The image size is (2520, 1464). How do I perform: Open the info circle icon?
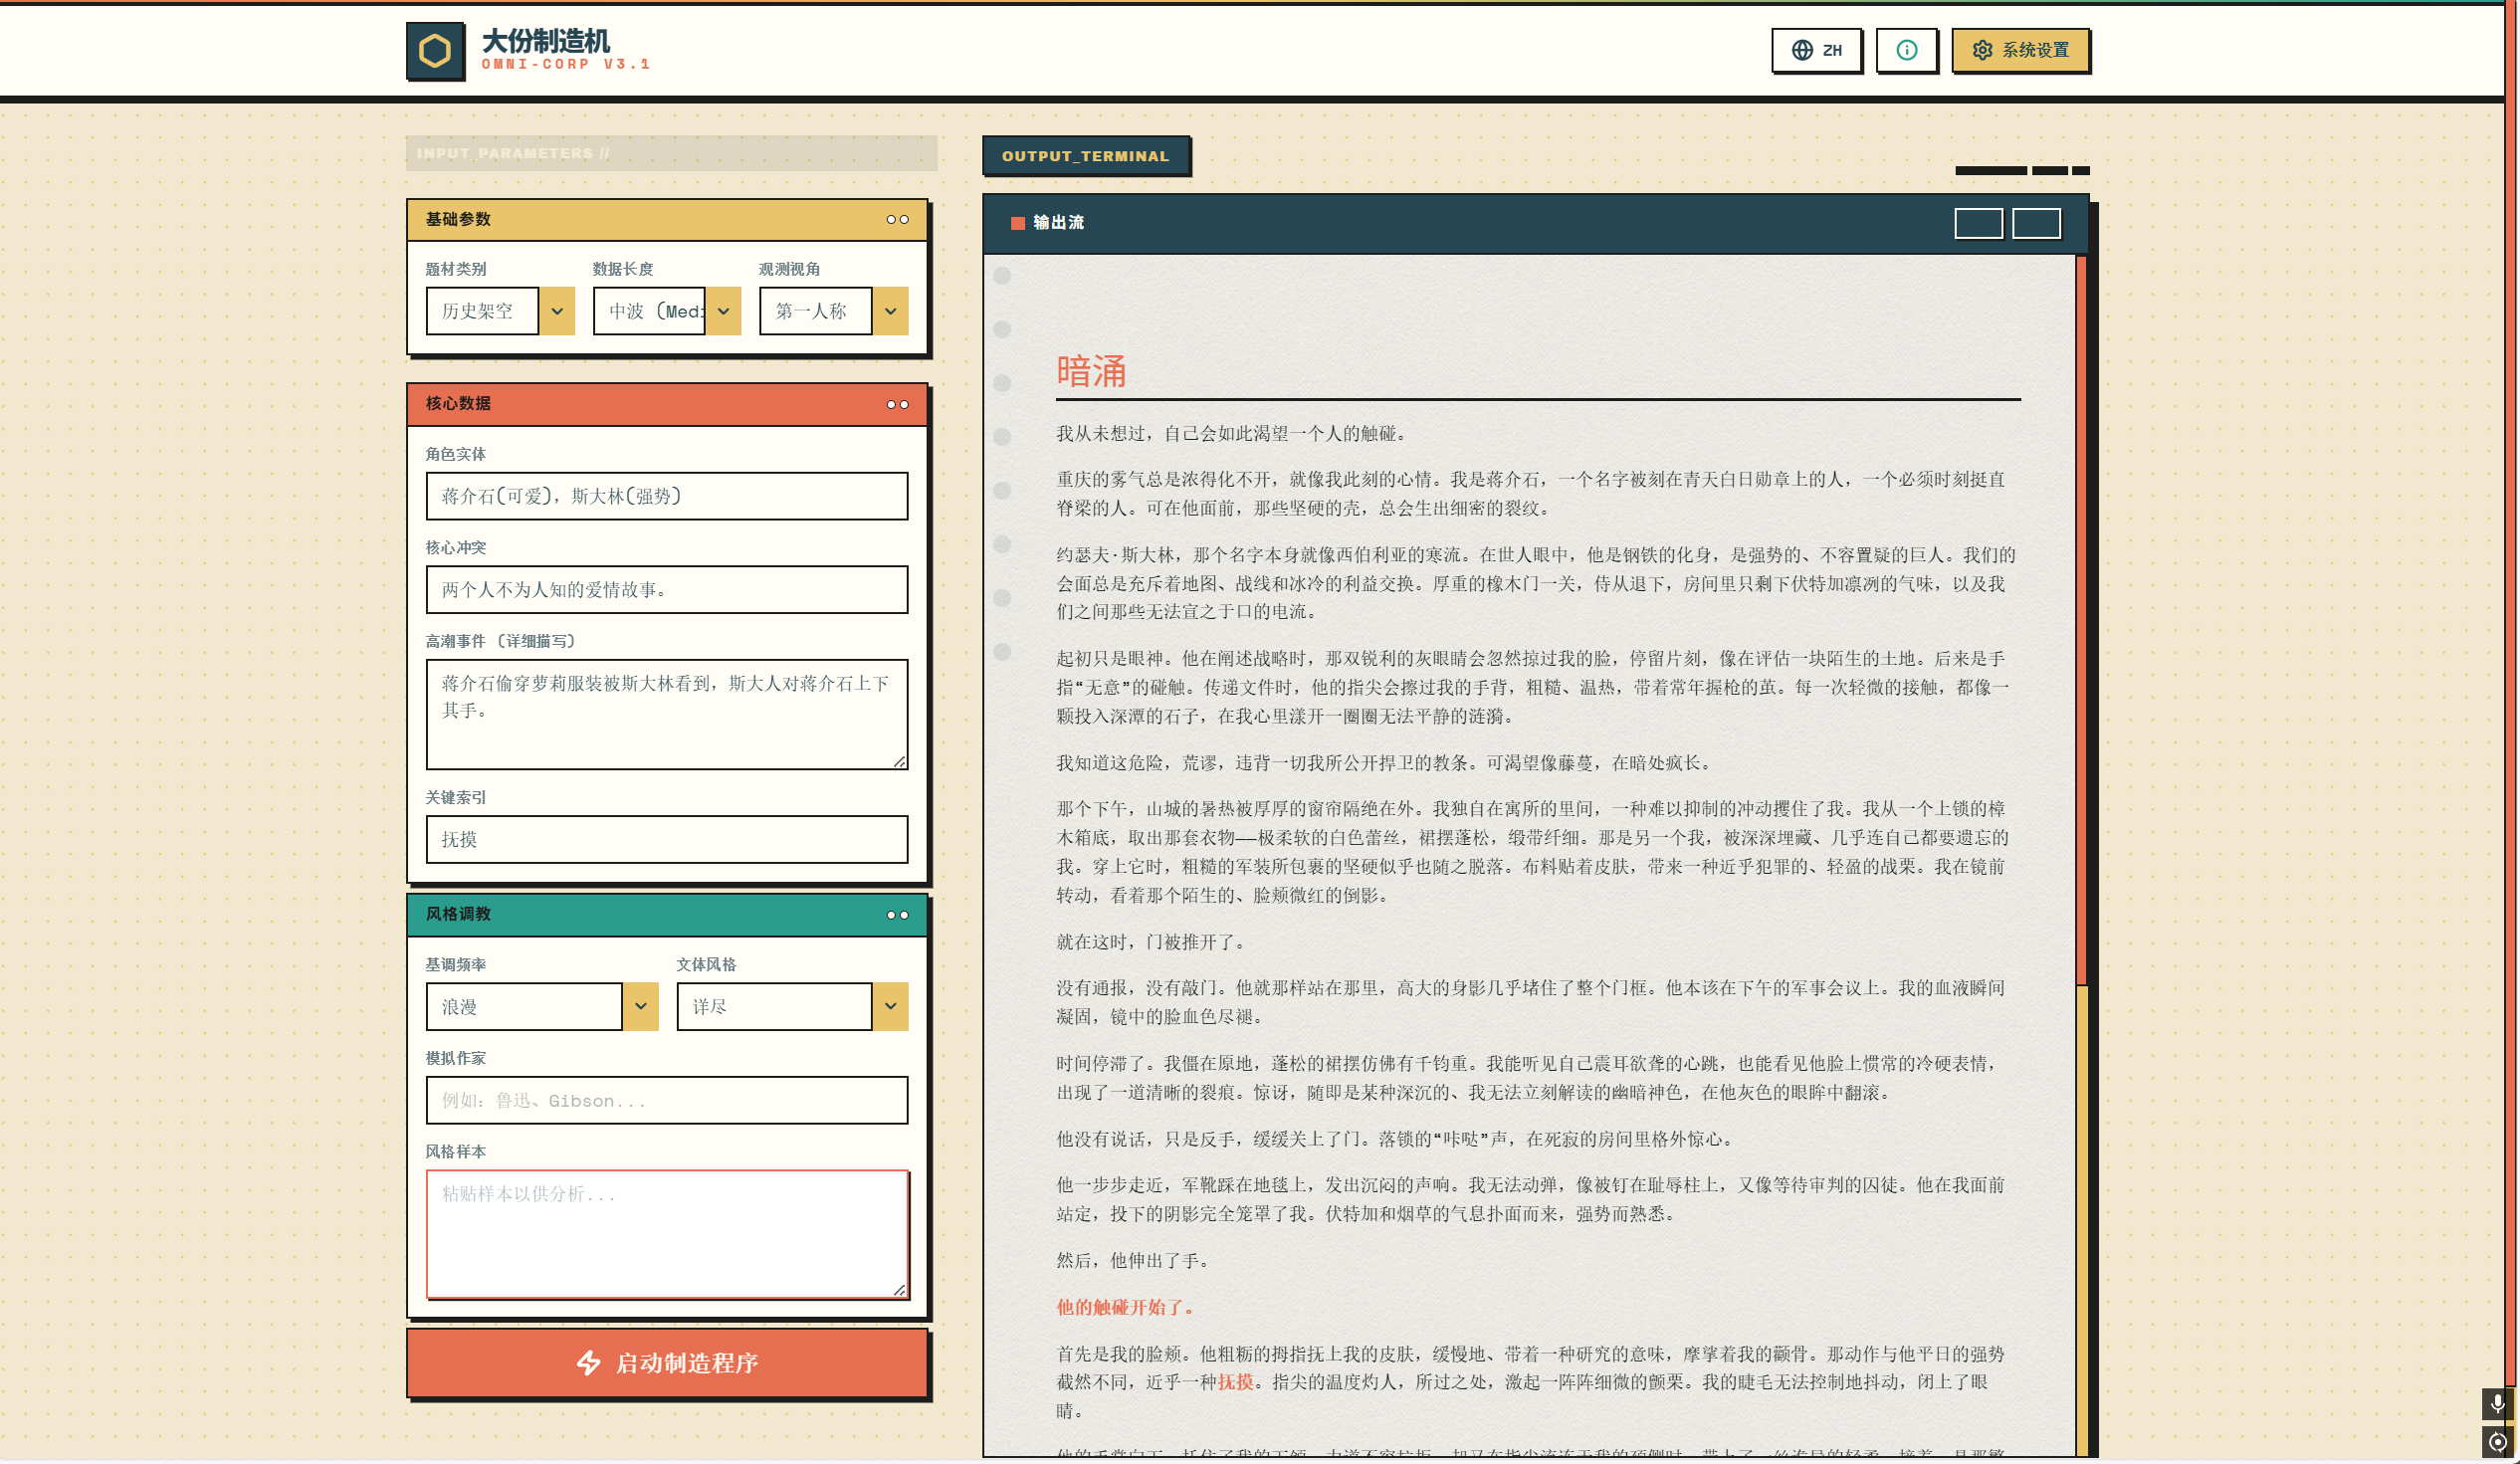(x=1906, y=50)
